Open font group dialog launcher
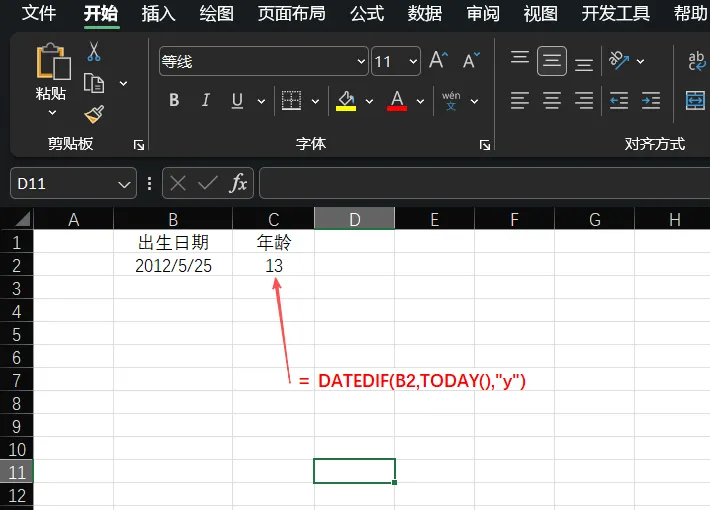This screenshot has height=510, width=710. (x=485, y=145)
